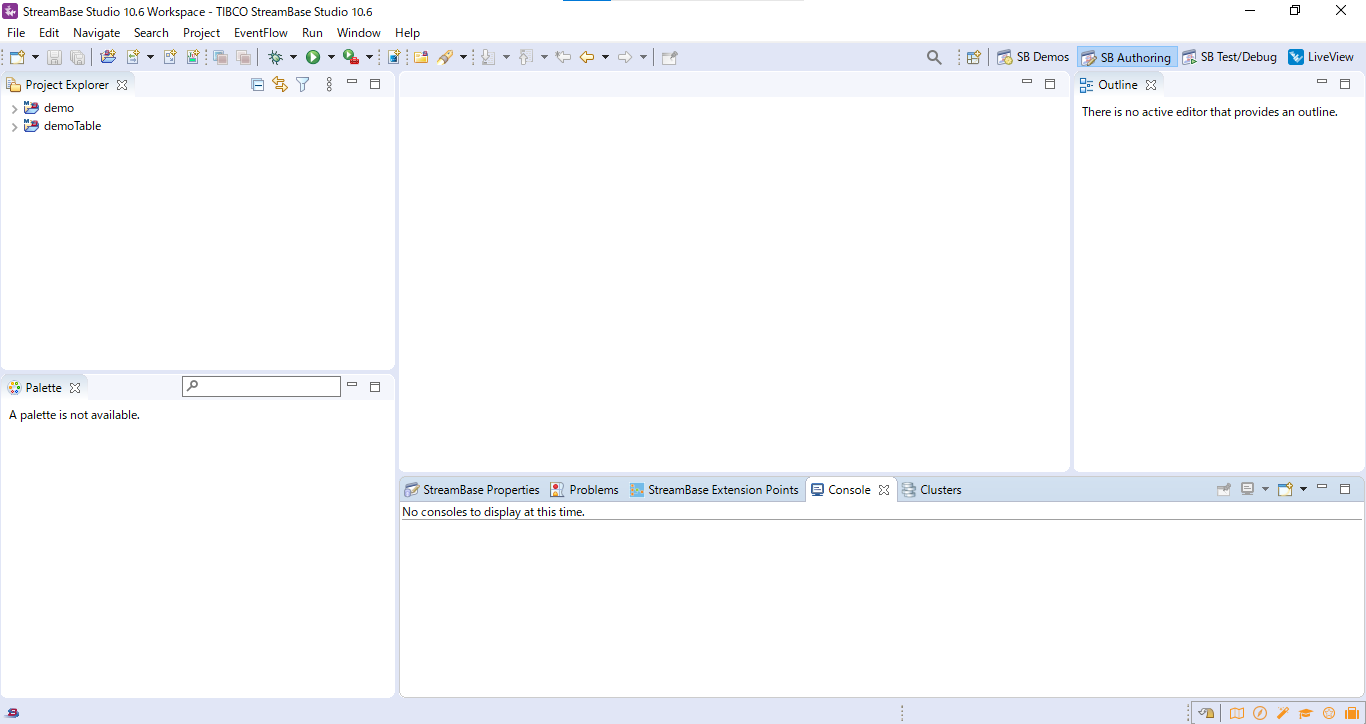Viewport: 1366px width, 724px height.
Task: Open the External Tools dropdown arrow
Action: point(369,57)
